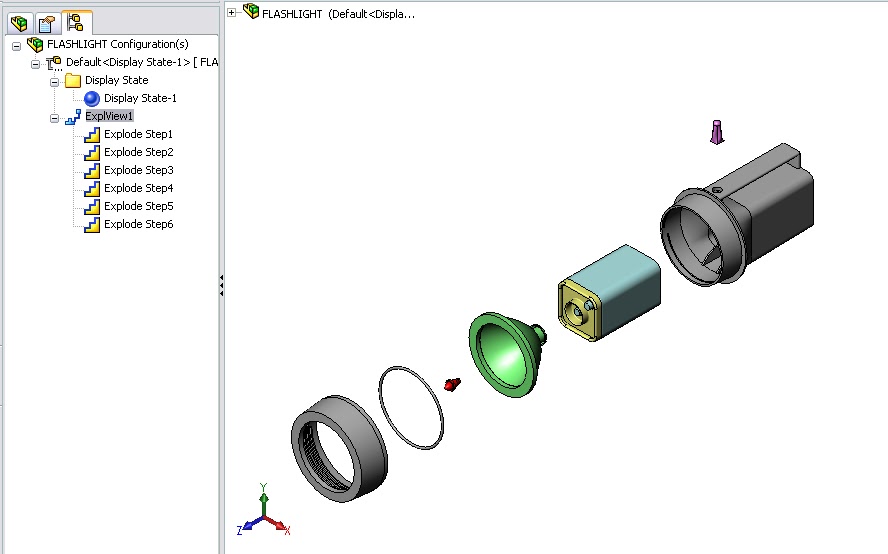This screenshot has width=888, height=554.
Task: Select Explode Step6 label
Action: pos(139,224)
